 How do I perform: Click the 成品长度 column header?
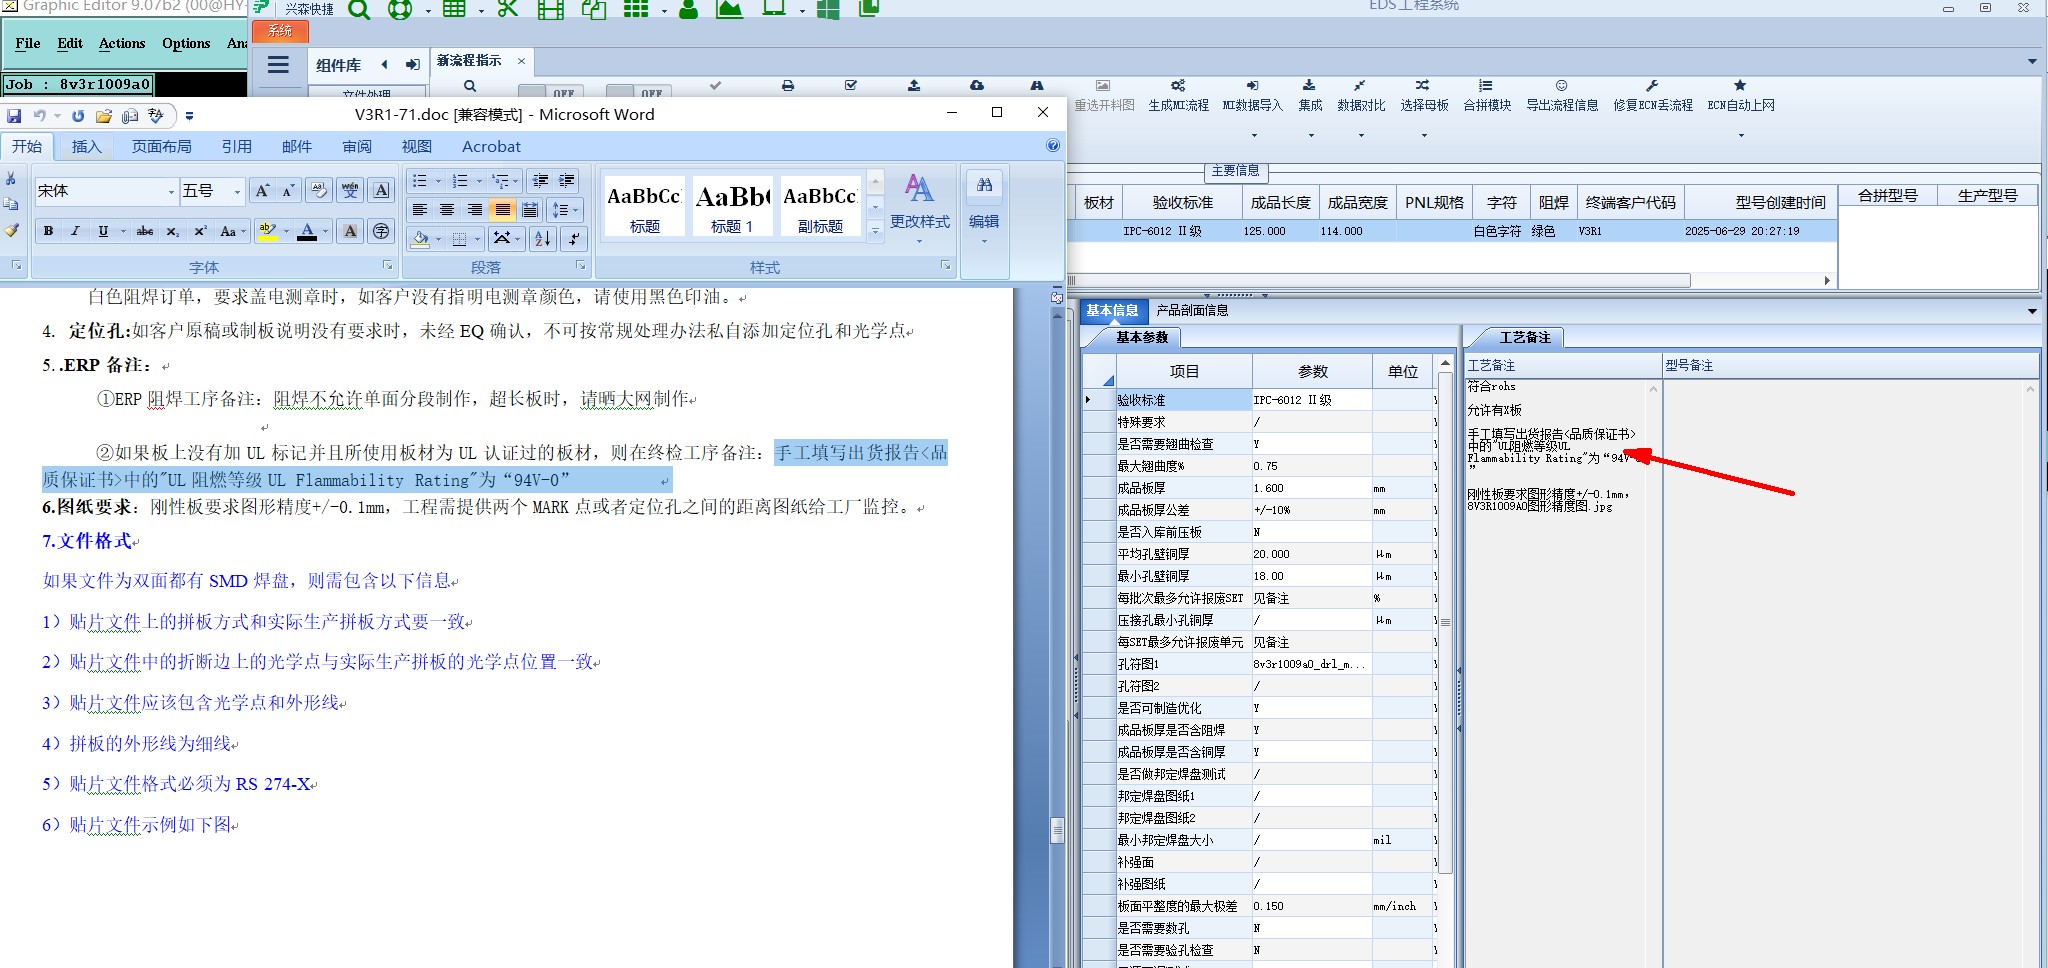pos(1280,202)
